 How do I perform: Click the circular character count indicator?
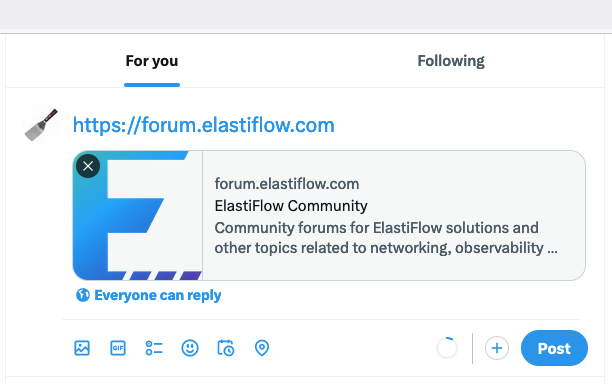[x=447, y=348]
